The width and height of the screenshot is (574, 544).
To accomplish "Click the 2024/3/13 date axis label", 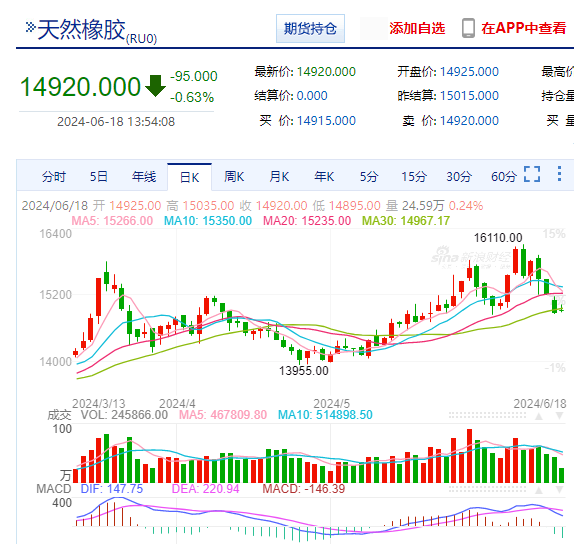I will point(99,404).
